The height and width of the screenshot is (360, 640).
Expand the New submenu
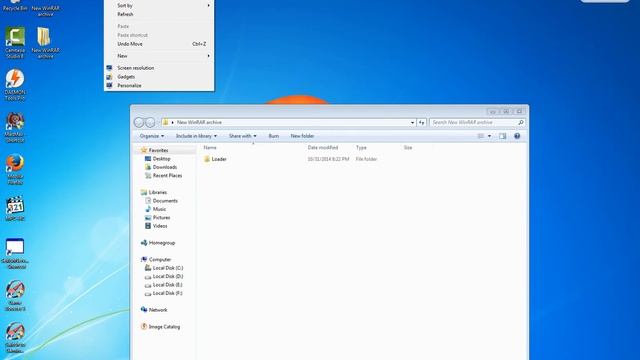159,56
